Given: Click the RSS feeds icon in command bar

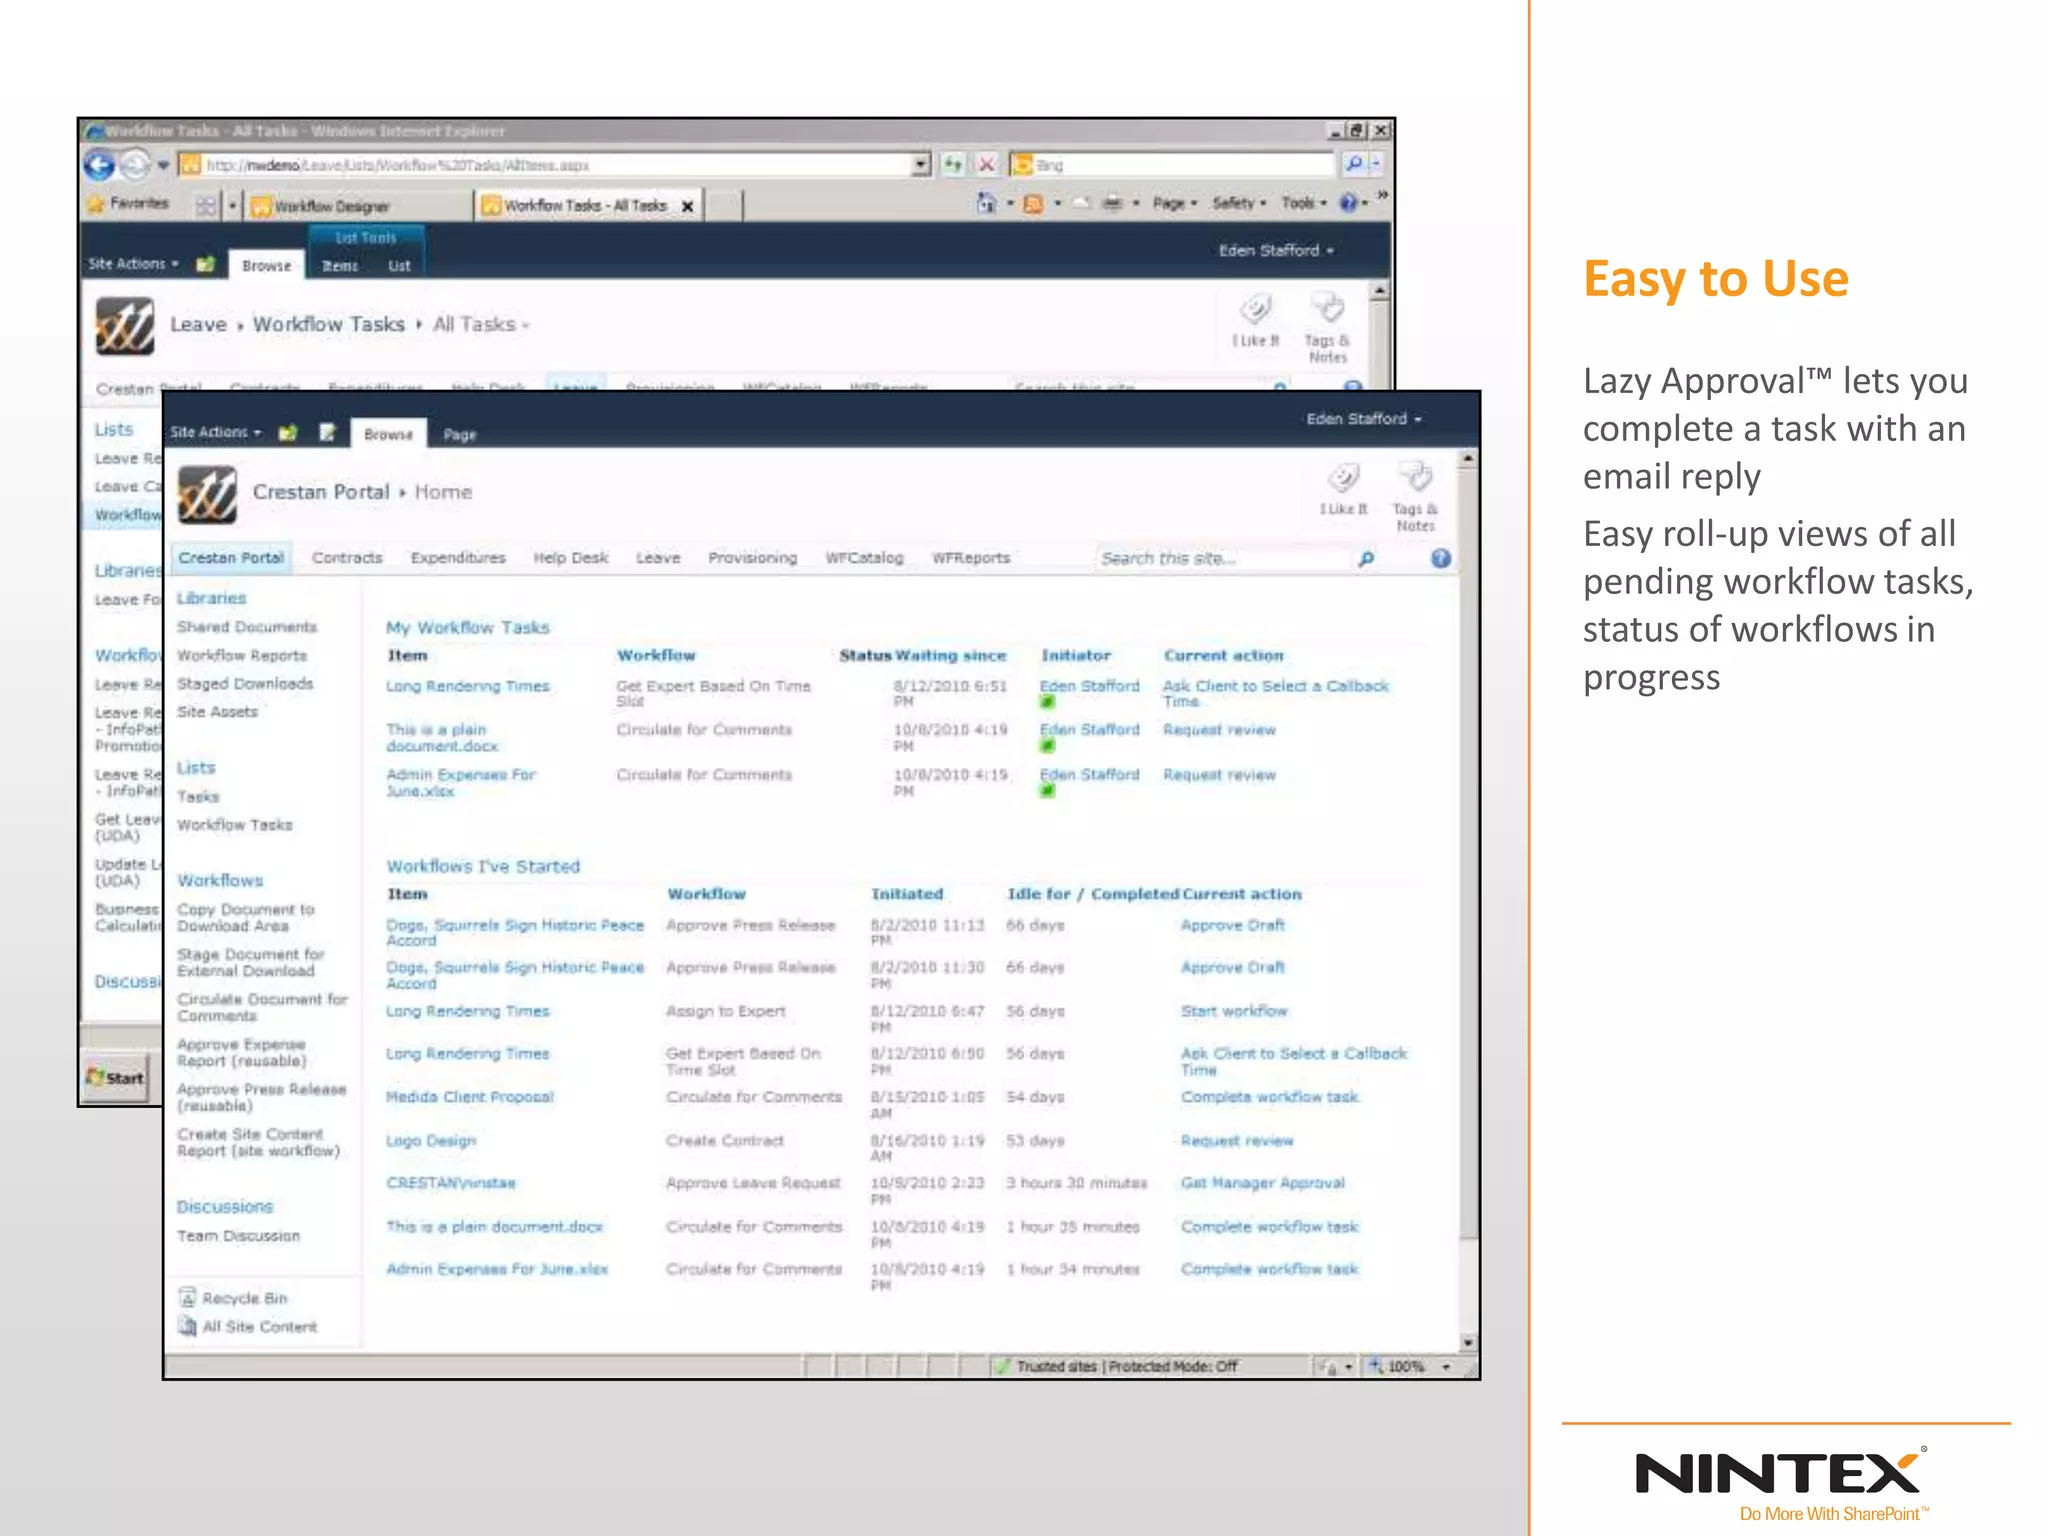Looking at the screenshot, I should click(x=1033, y=204).
